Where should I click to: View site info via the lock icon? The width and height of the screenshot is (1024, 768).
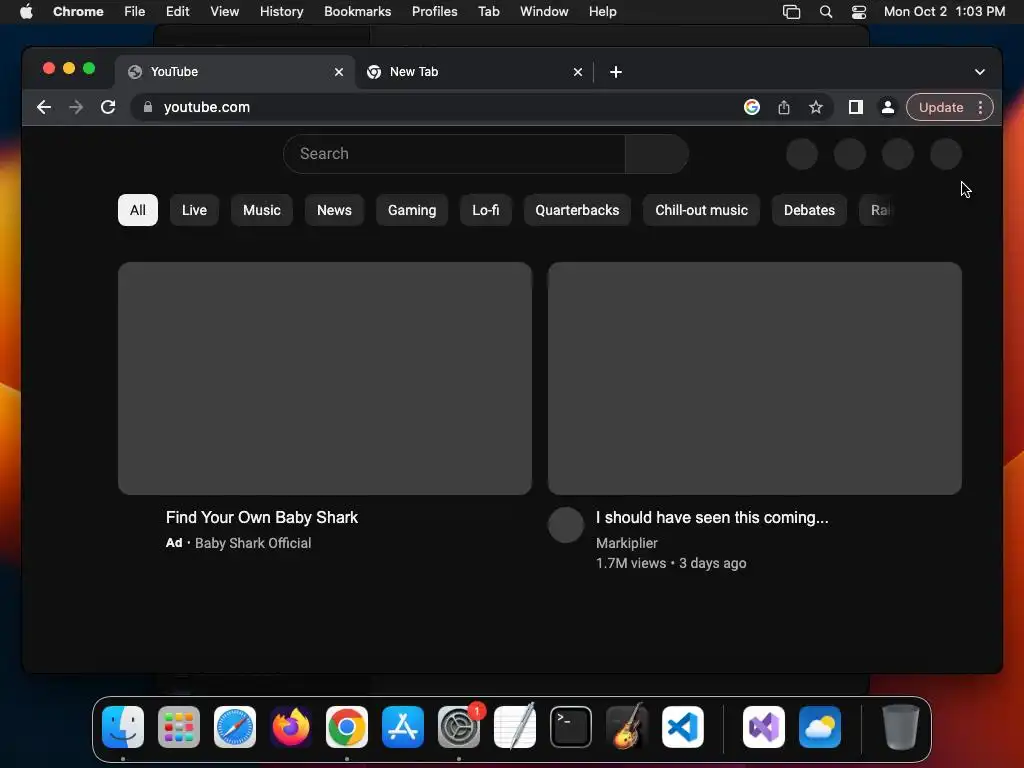(x=148, y=107)
